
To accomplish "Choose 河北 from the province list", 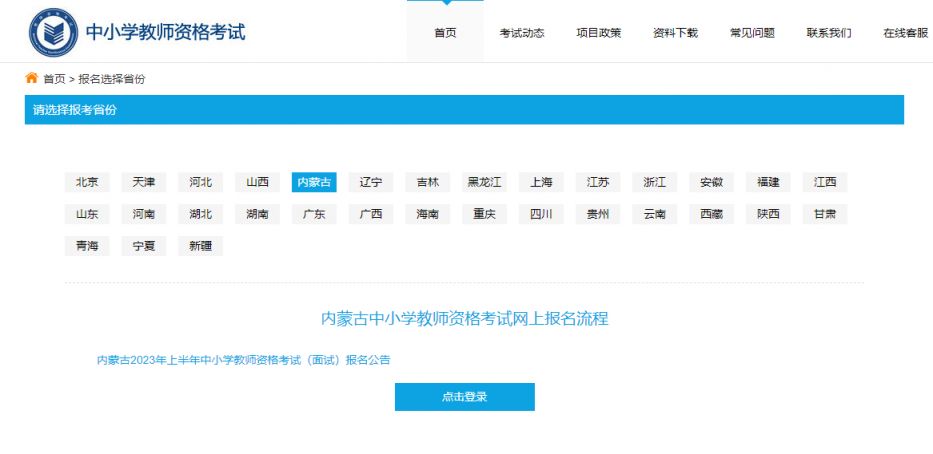I will (201, 182).
